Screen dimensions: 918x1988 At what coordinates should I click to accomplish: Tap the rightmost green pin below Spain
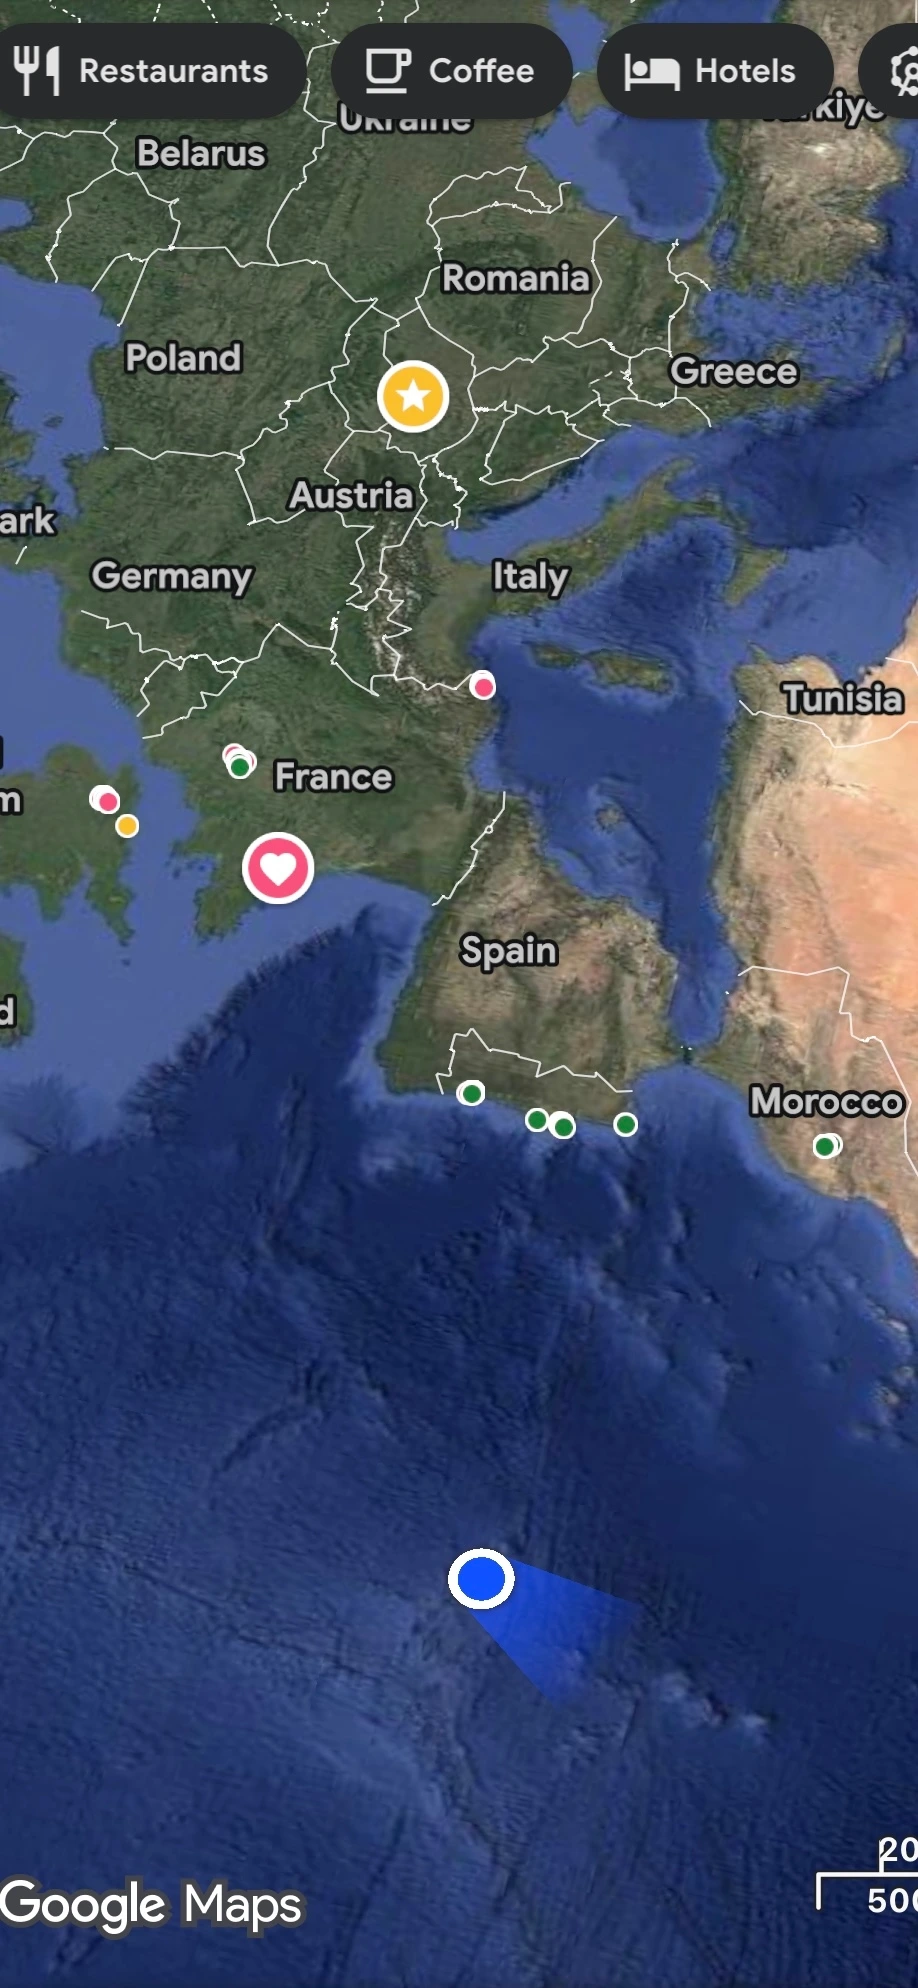(x=626, y=1125)
